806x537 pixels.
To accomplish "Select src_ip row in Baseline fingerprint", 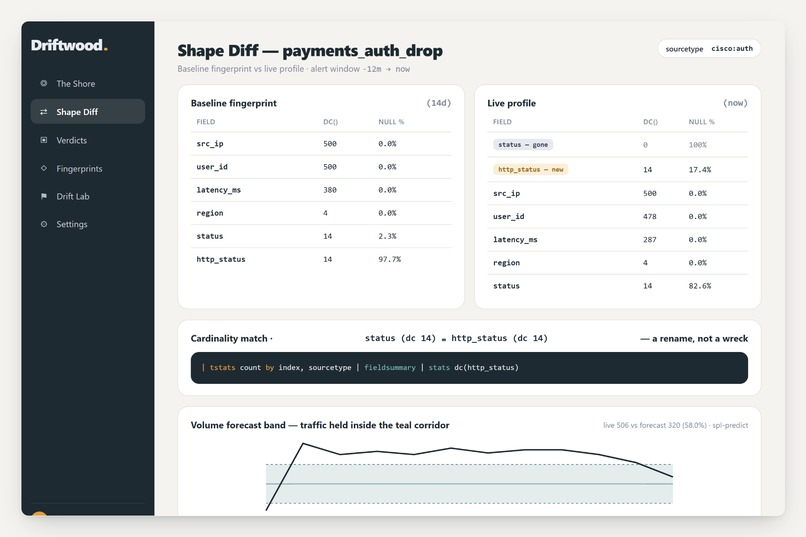I will [x=321, y=144].
